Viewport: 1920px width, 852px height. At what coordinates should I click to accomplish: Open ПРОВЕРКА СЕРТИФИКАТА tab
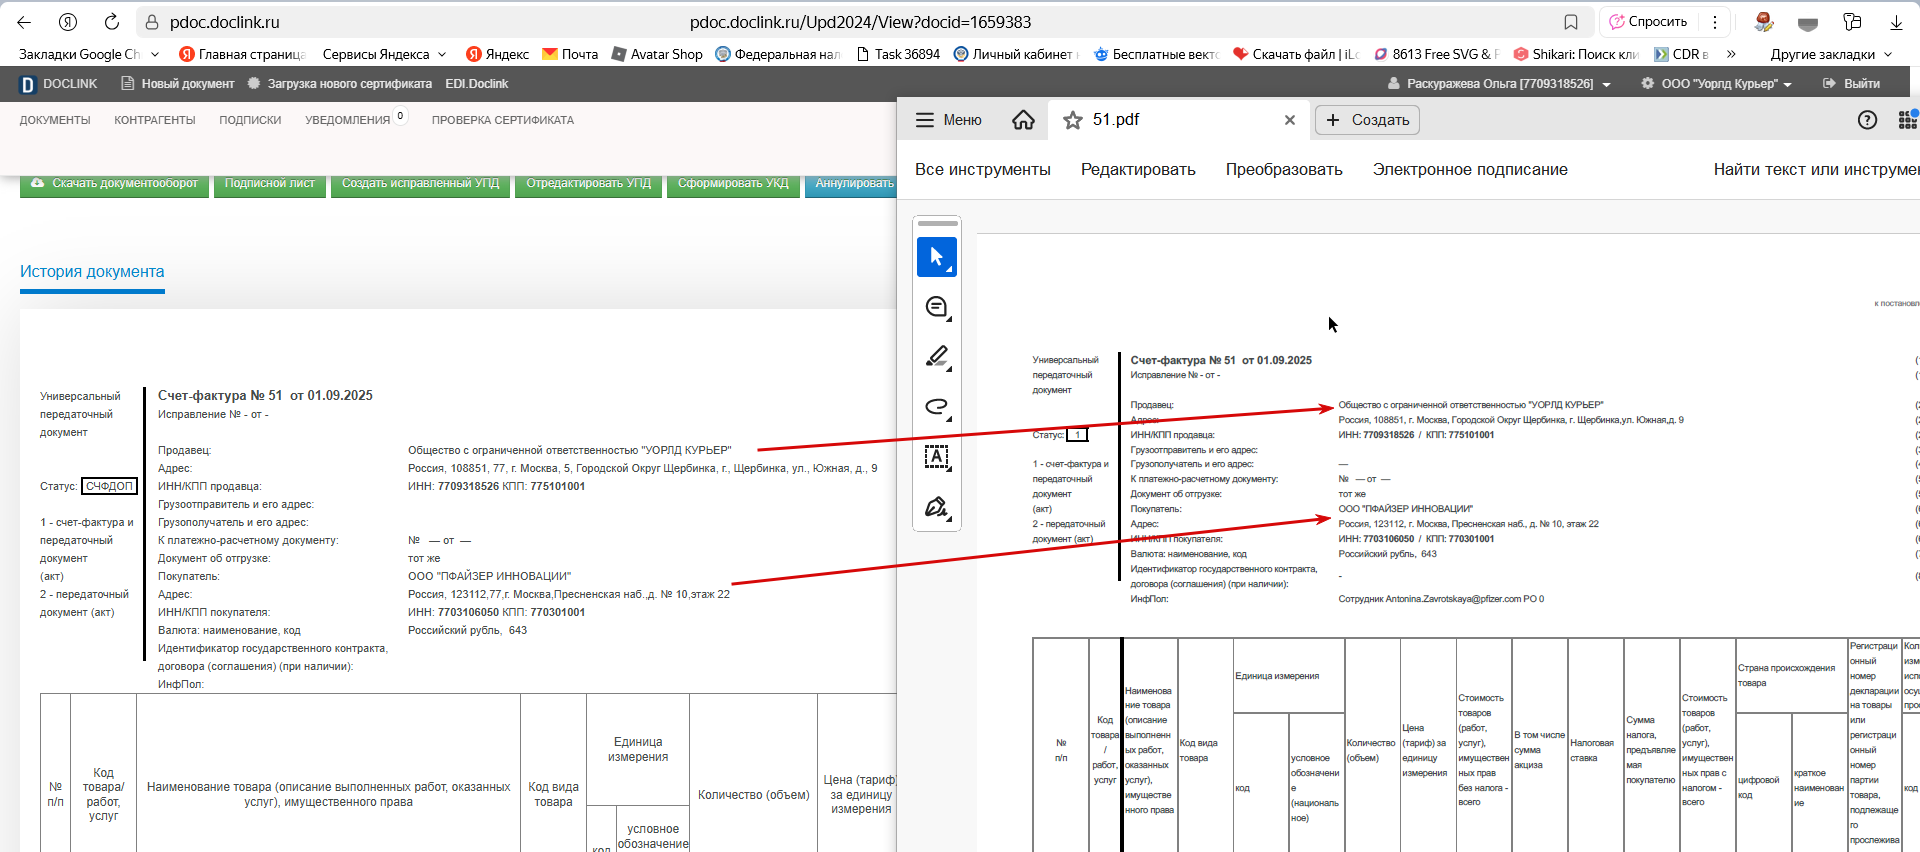coord(503,120)
